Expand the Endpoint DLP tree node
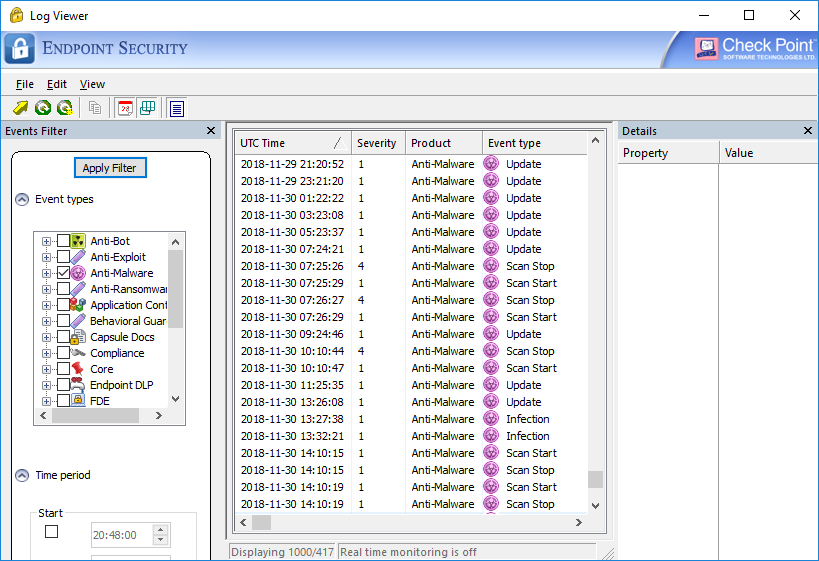 (x=46, y=385)
